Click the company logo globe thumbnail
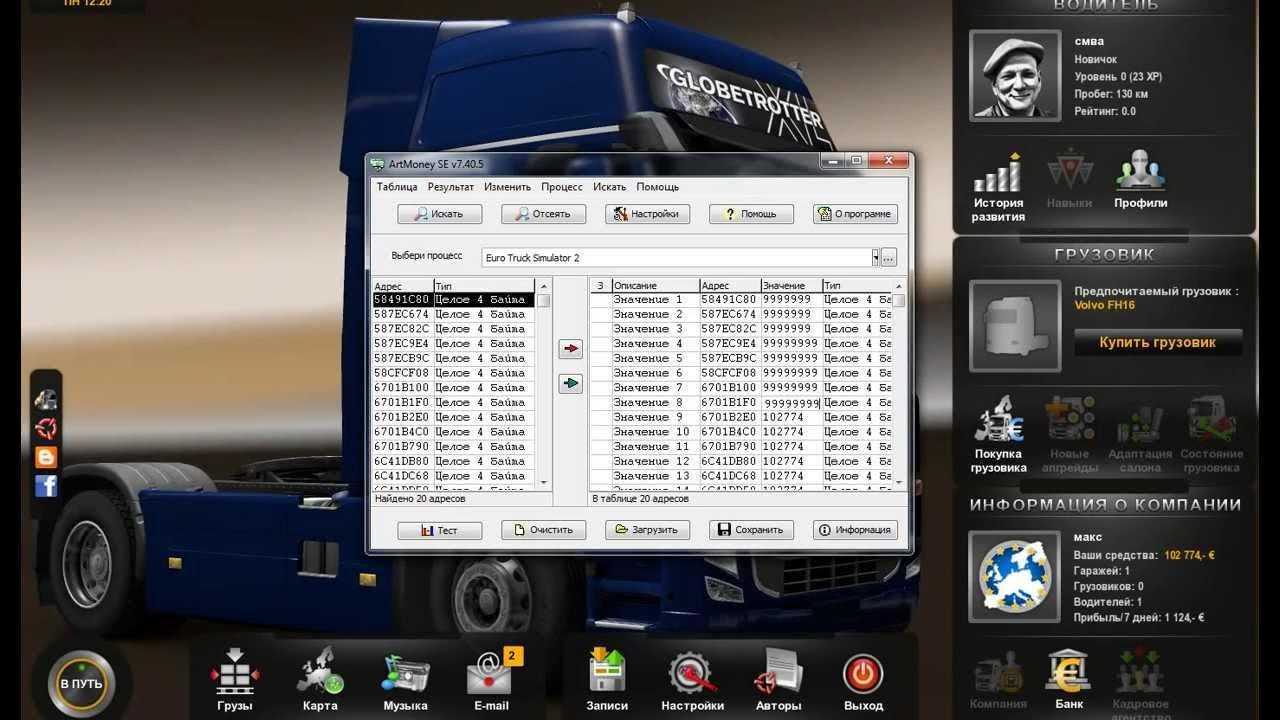Viewport: 1280px width, 720px height. 1014,576
